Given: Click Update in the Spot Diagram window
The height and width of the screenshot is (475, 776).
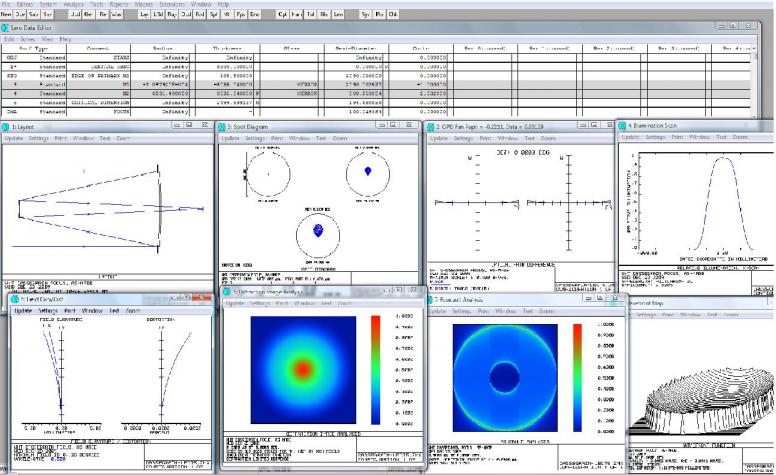Looking at the screenshot, I should pos(230,138).
